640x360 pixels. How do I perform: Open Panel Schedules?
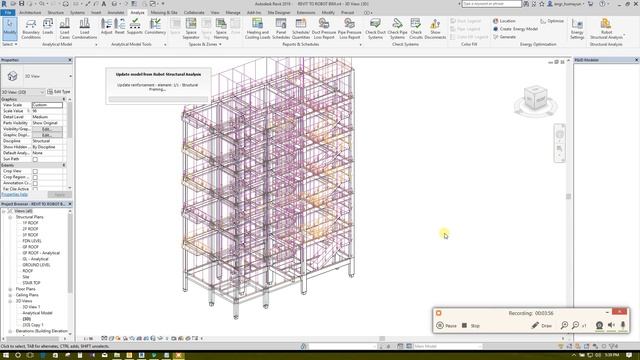click(281, 29)
